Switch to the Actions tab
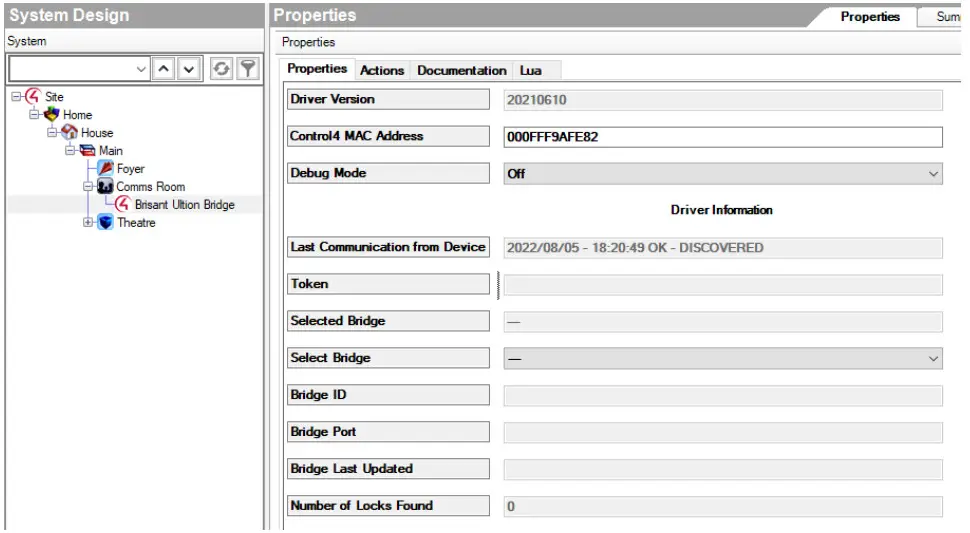The image size is (970, 533). click(382, 70)
